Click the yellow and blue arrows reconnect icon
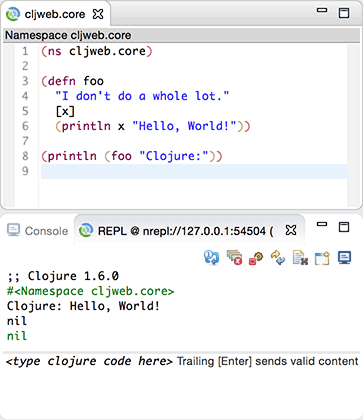The height and width of the screenshot is (420, 363). pos(278,258)
